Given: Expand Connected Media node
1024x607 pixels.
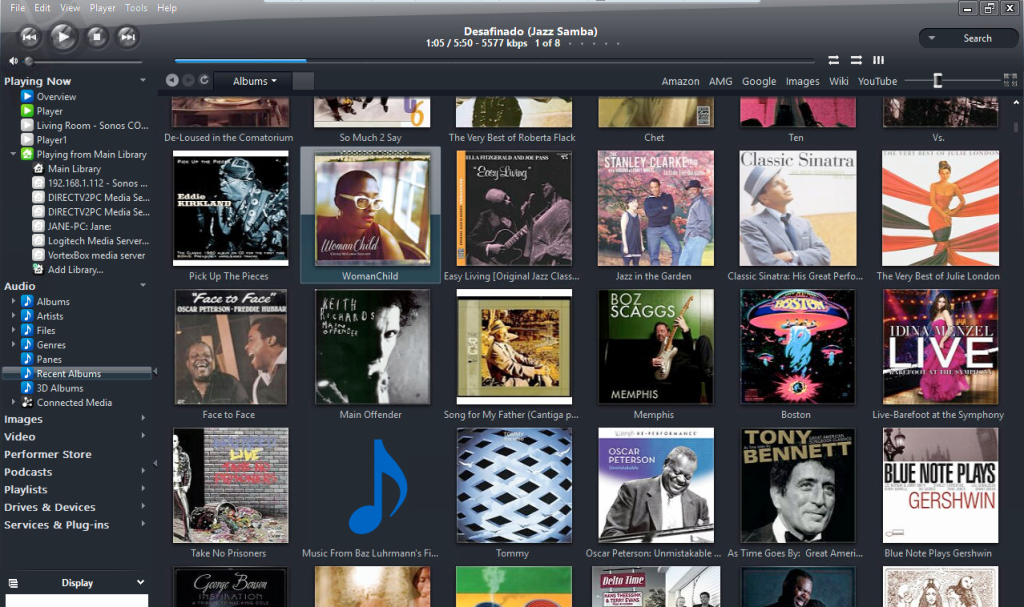Looking at the screenshot, I should 13,402.
